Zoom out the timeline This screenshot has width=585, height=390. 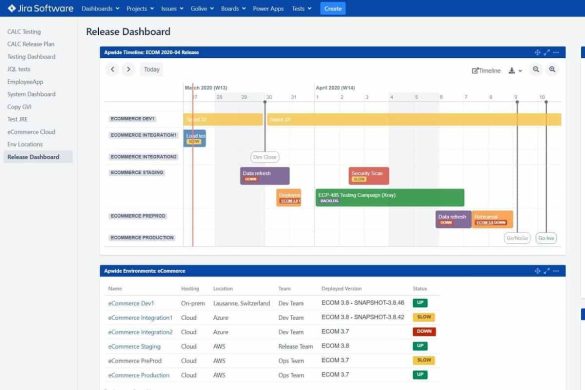[536, 69]
